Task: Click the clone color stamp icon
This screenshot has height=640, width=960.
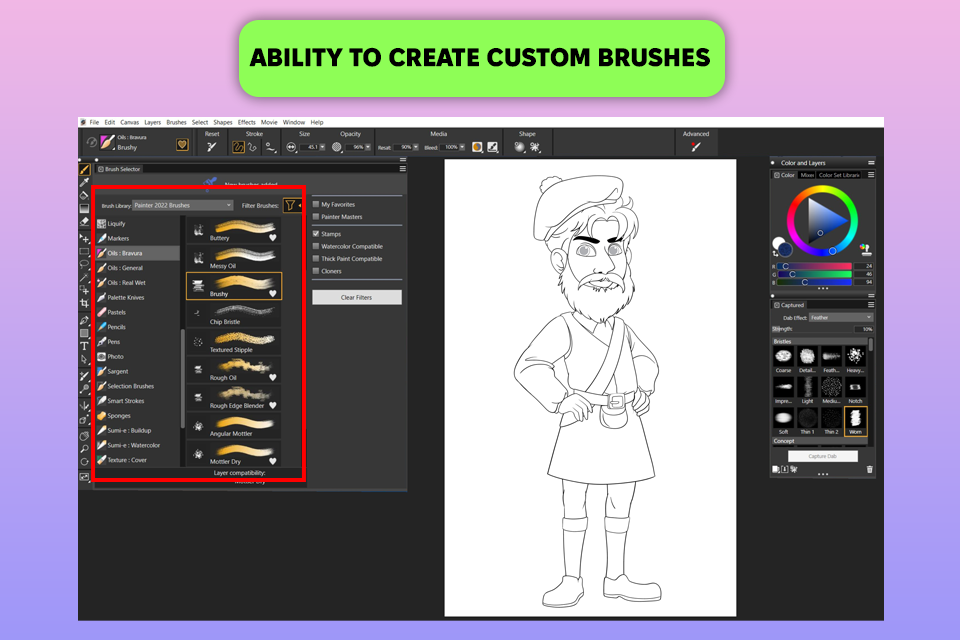Action: pos(864,249)
